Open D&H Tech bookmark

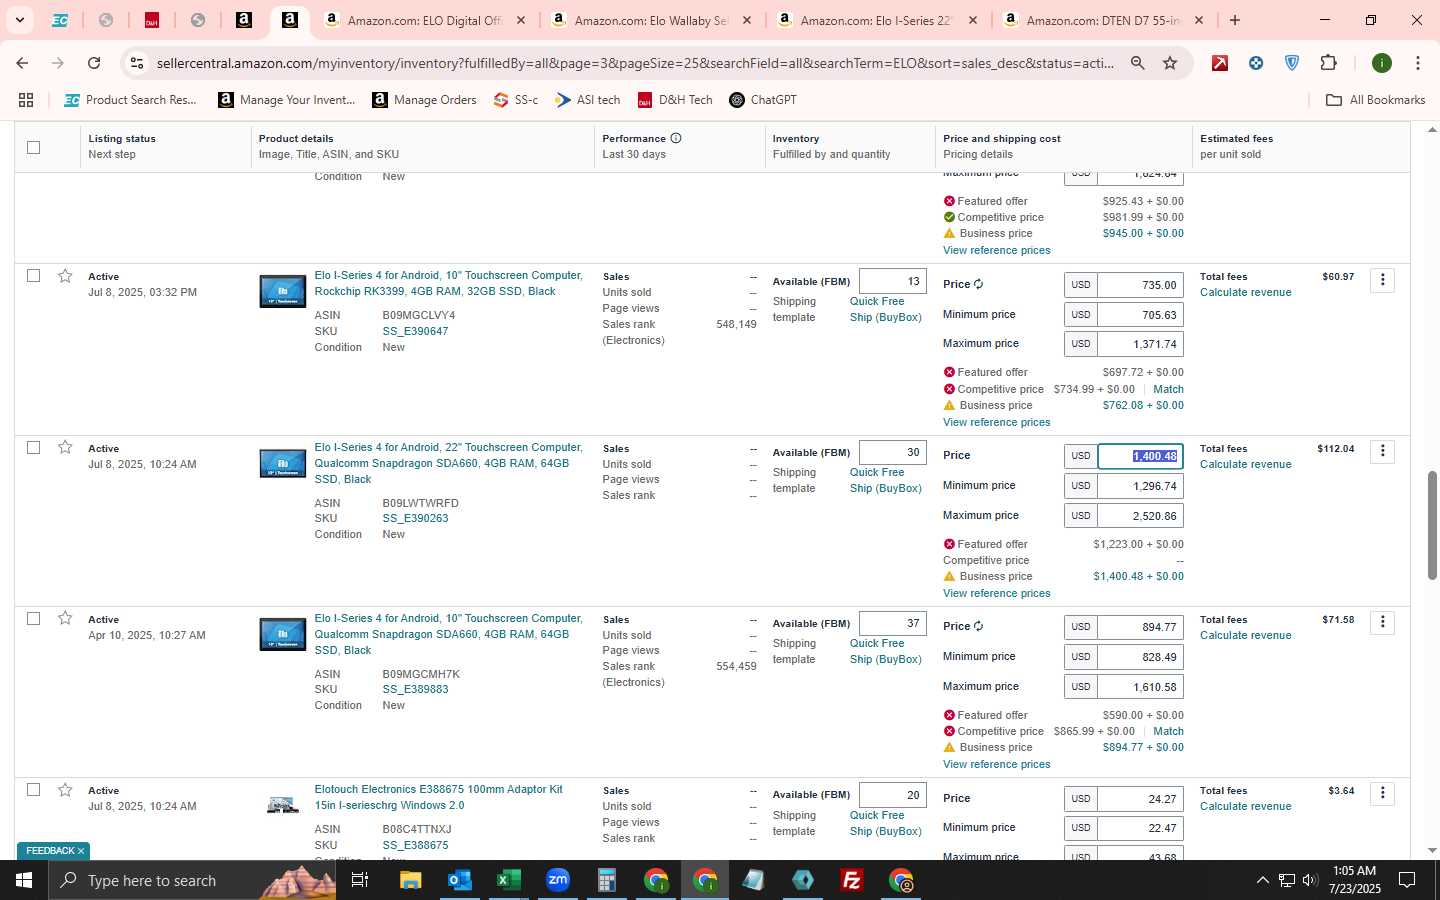coord(675,100)
